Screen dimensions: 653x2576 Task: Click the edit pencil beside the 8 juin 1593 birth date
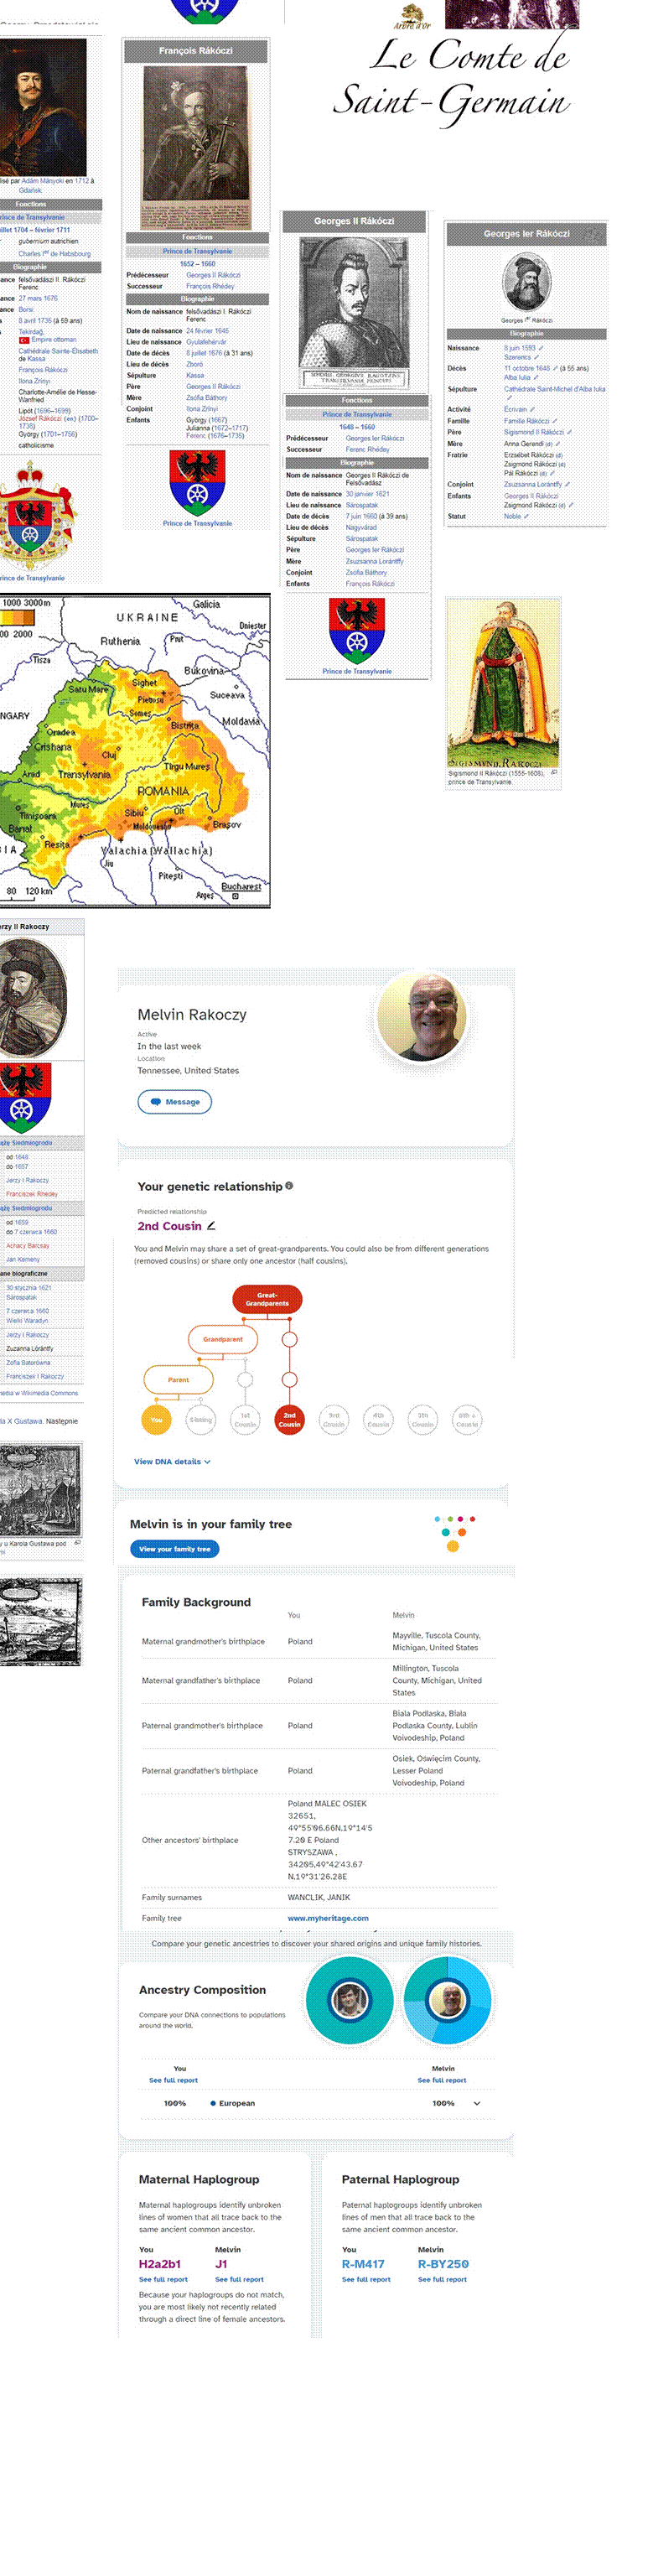tap(542, 348)
